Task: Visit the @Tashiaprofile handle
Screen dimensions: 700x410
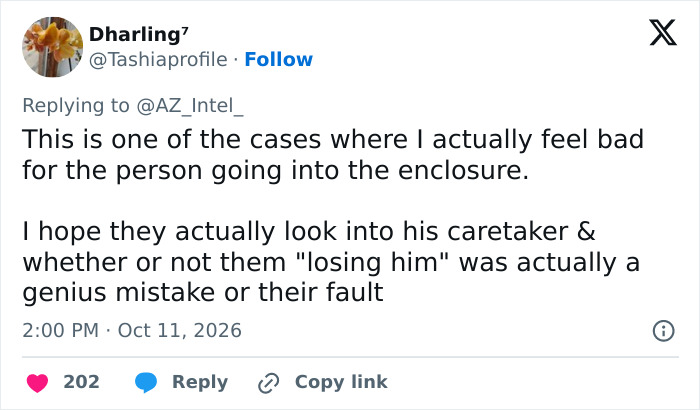Action: (x=158, y=59)
